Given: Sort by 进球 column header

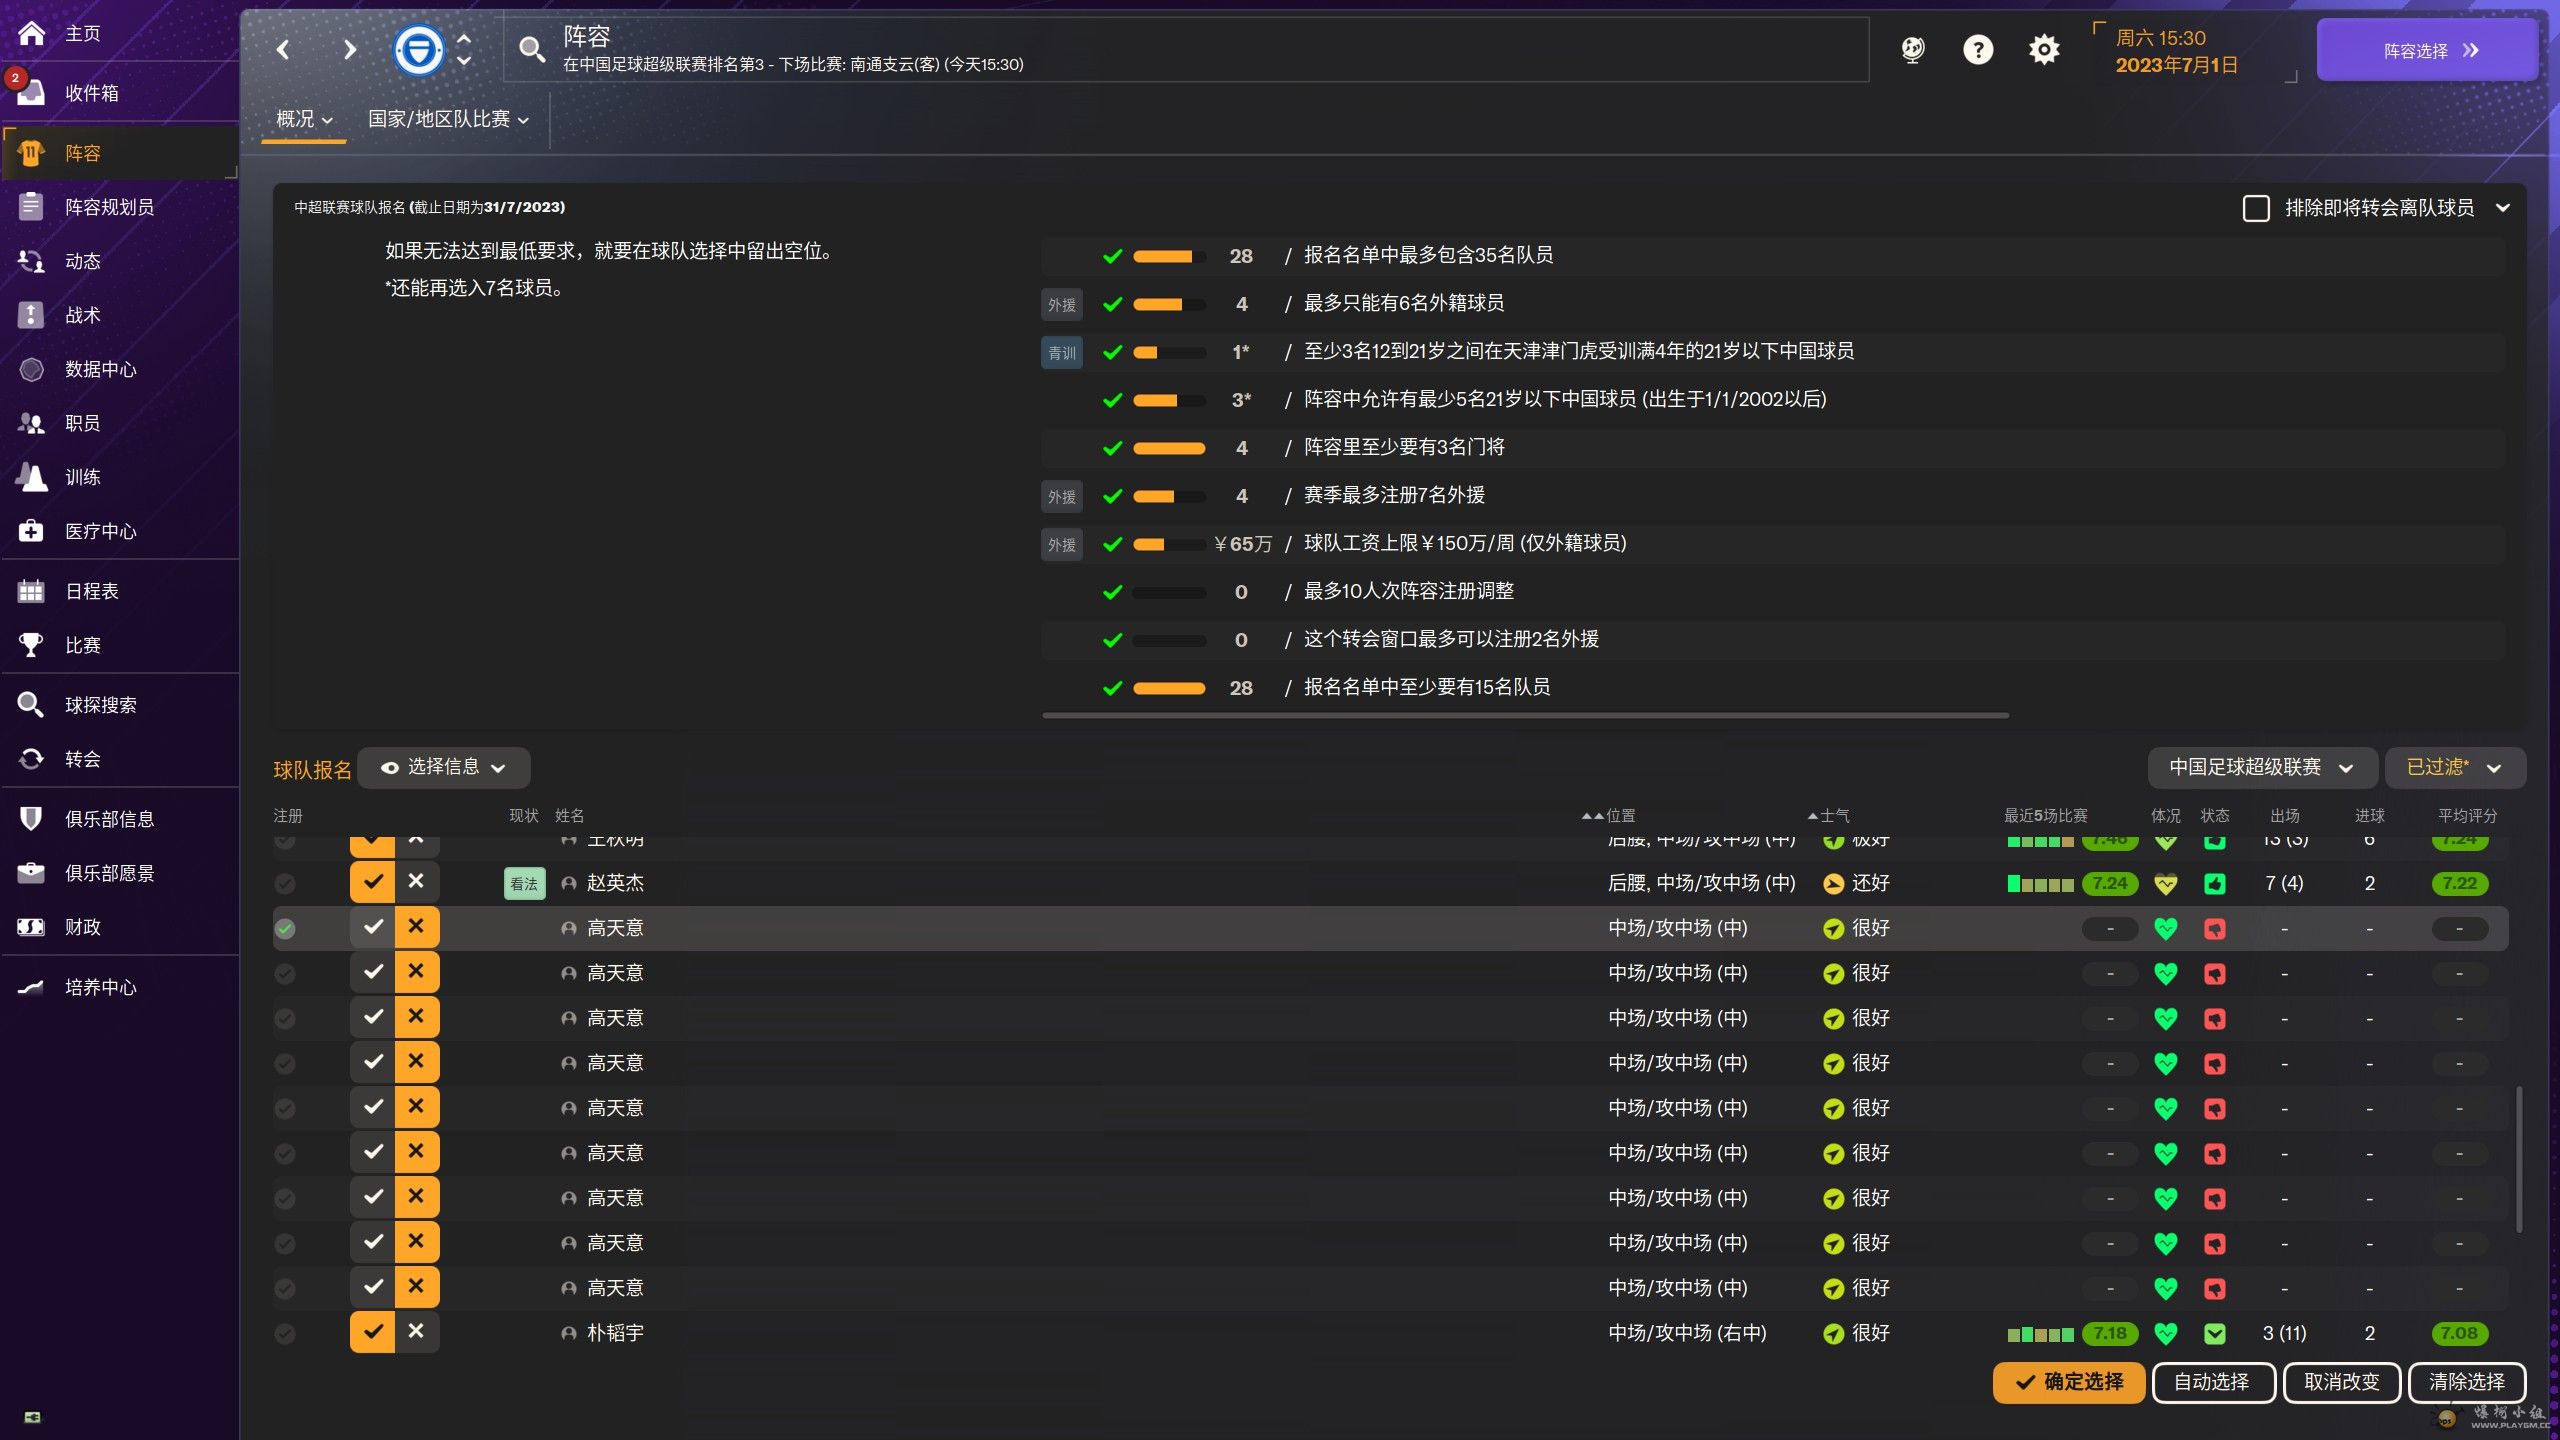Looking at the screenshot, I should 2369,816.
